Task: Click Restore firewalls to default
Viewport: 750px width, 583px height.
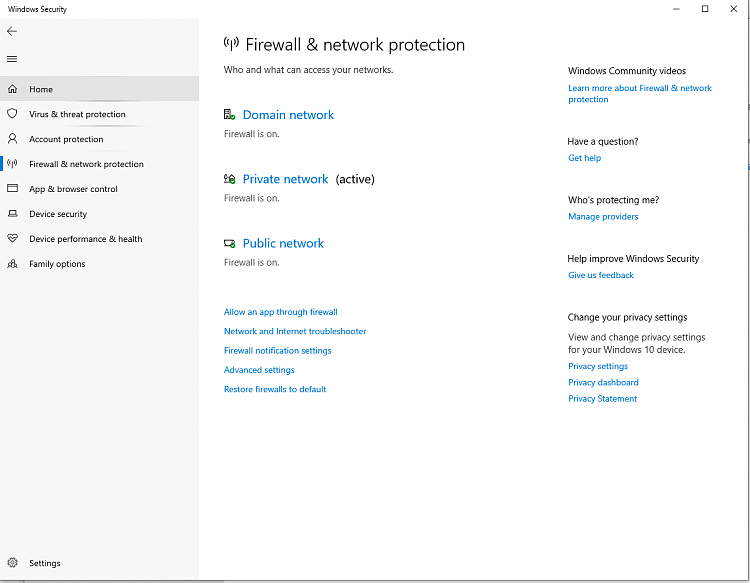Action: pyautogui.click(x=275, y=389)
